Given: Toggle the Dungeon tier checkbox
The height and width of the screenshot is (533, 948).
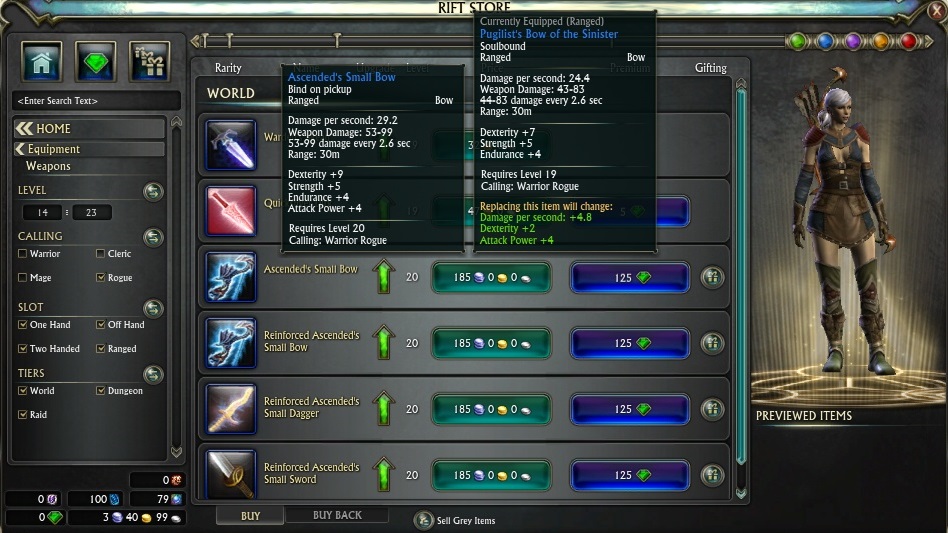Looking at the screenshot, I should pyautogui.click(x=100, y=390).
